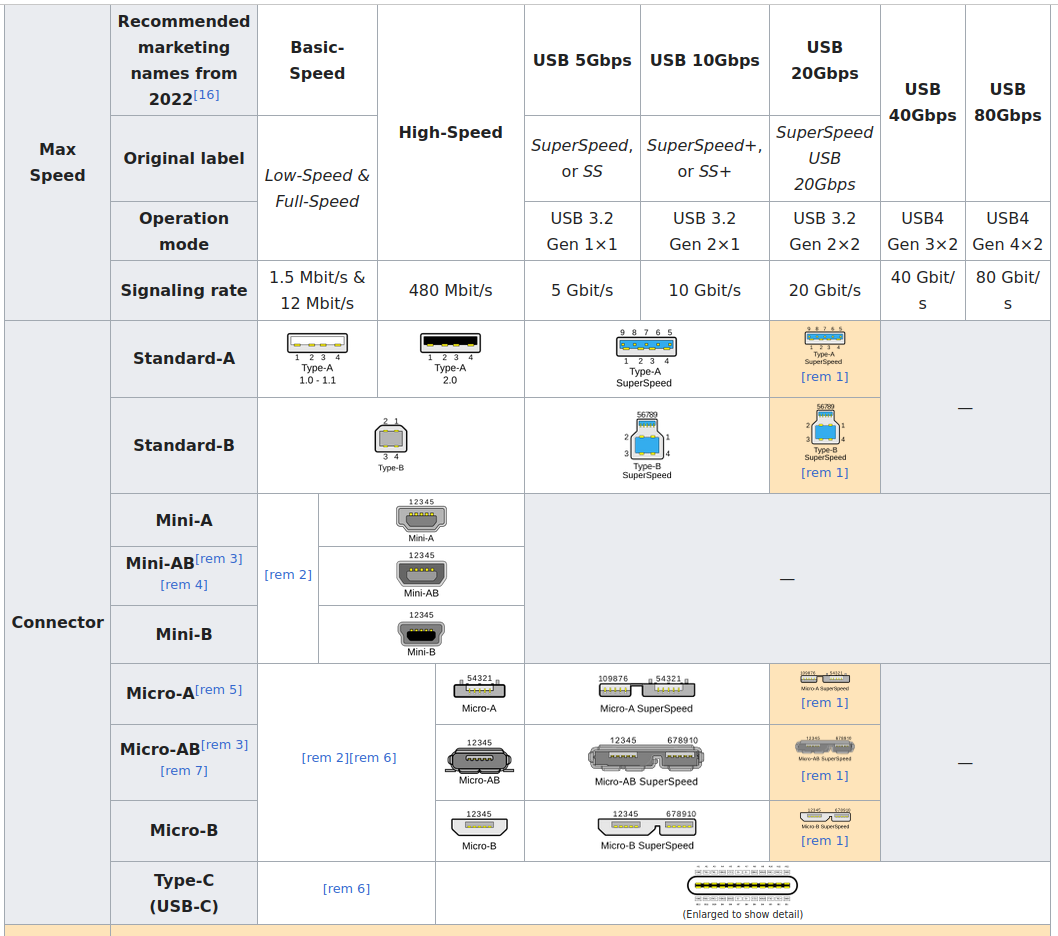Open [rem 6] link in Type-C row
1058x936 pixels.
click(x=346, y=889)
